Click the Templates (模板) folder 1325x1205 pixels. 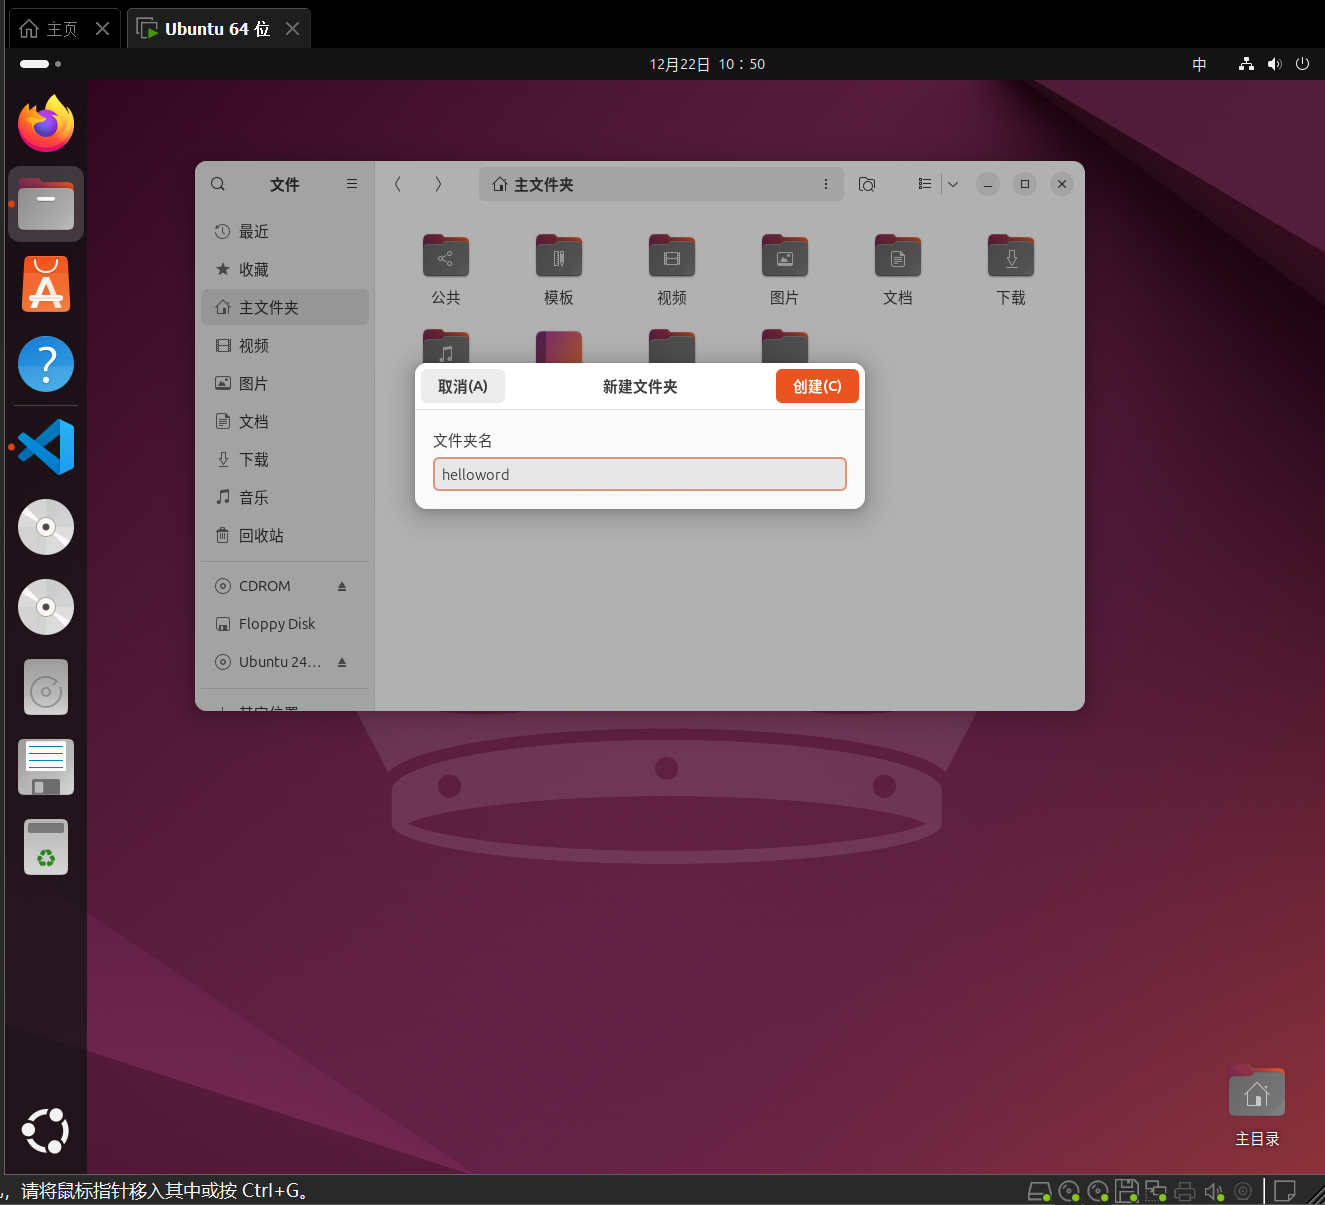(x=559, y=270)
